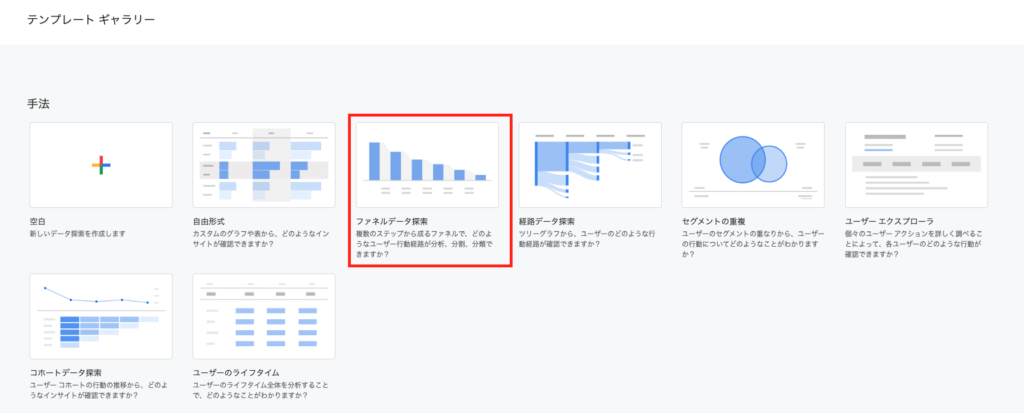Select the ユーザーのライフタイム table thumbnail

264,316
